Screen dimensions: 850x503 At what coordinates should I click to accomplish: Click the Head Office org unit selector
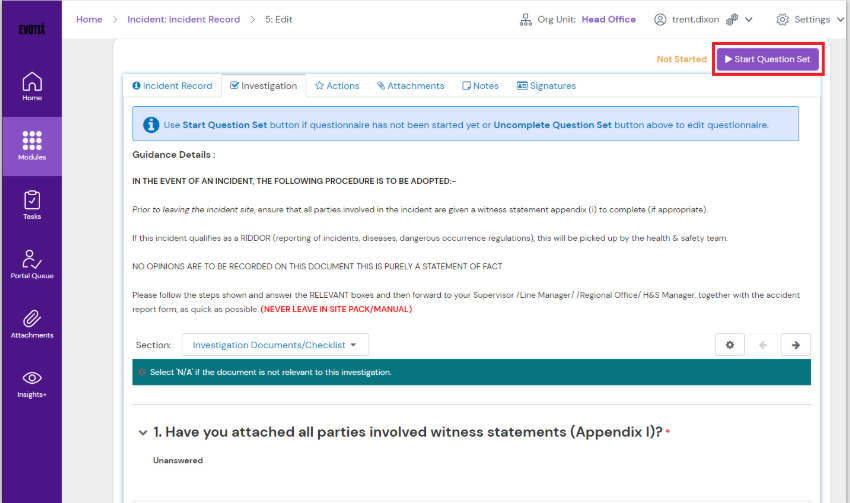608,19
